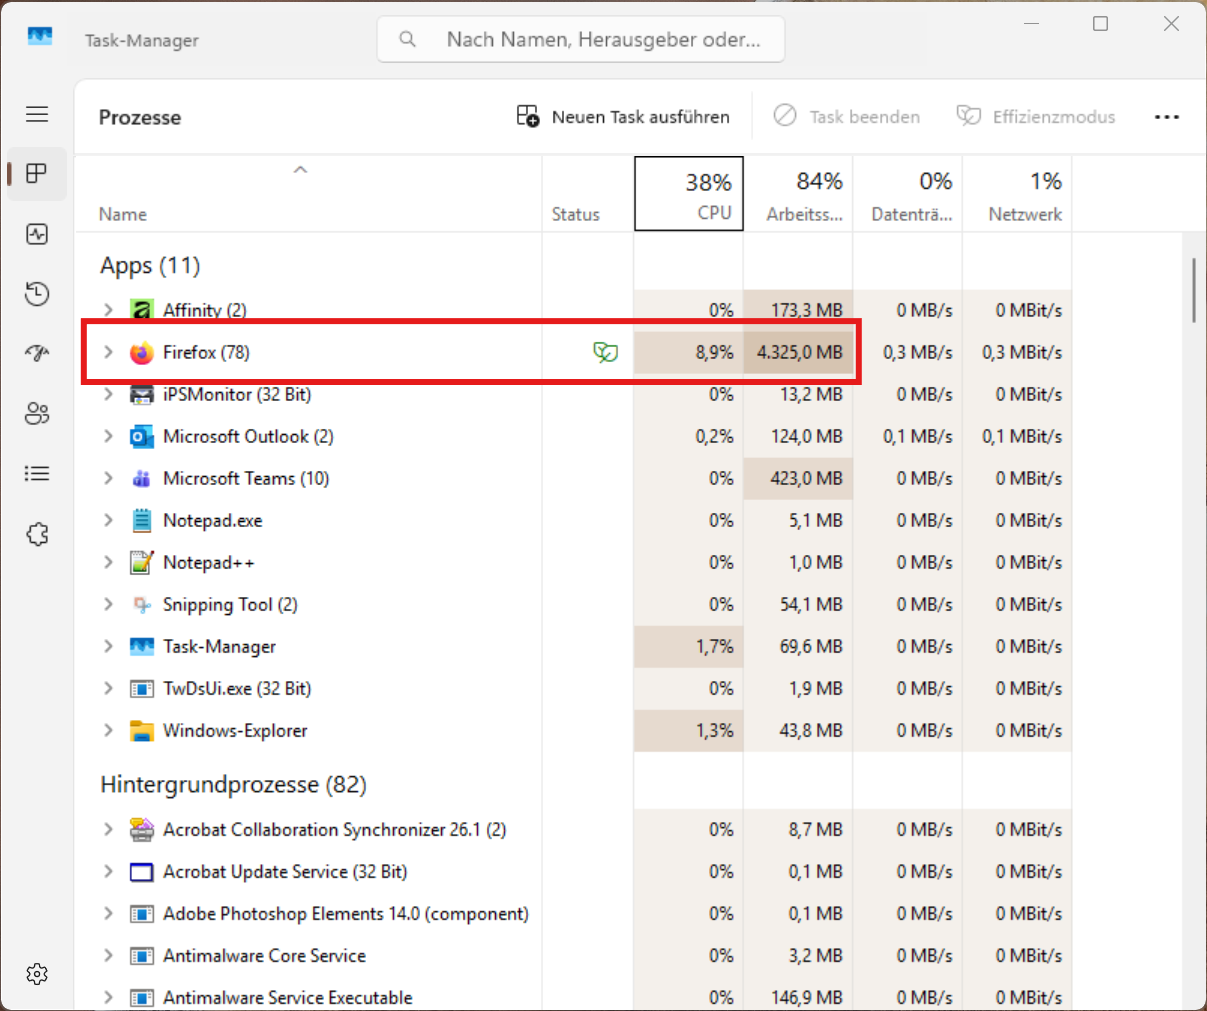Viewport: 1207px width, 1011px height.
Task: Click the TwDsUi.exe icon
Action: [142, 688]
